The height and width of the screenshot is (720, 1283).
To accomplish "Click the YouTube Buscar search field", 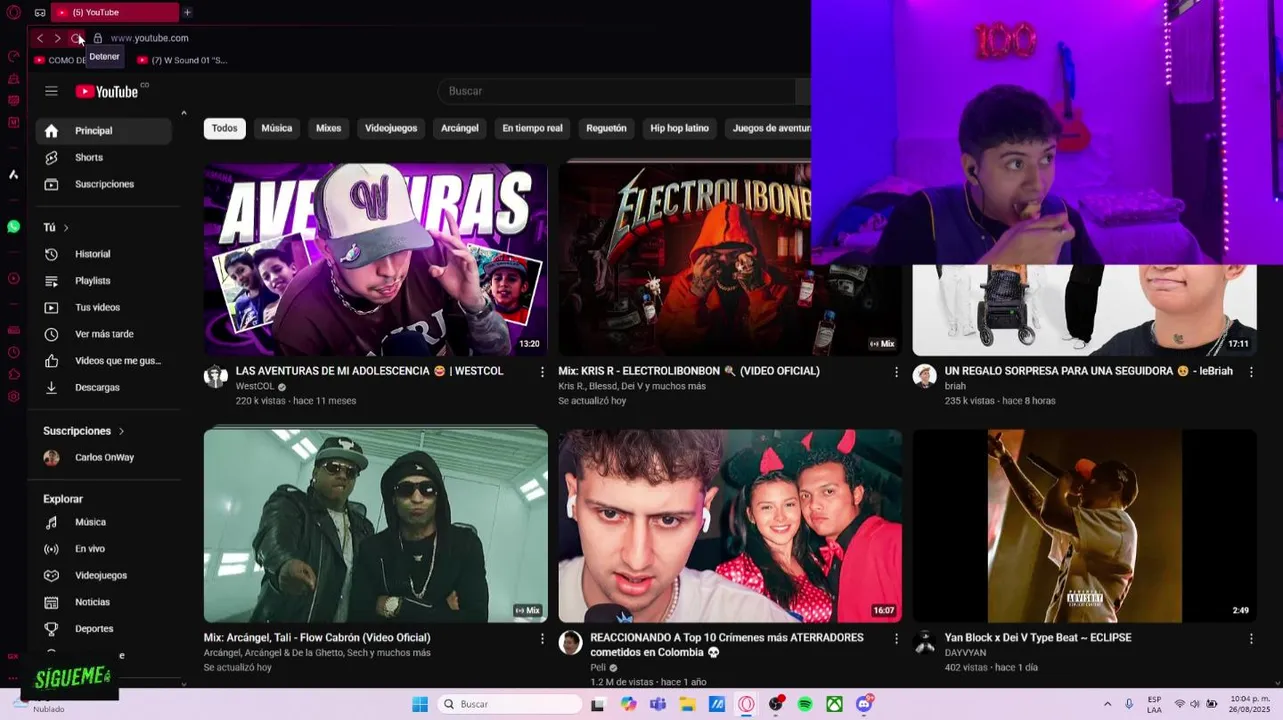I will pyautogui.click(x=617, y=91).
